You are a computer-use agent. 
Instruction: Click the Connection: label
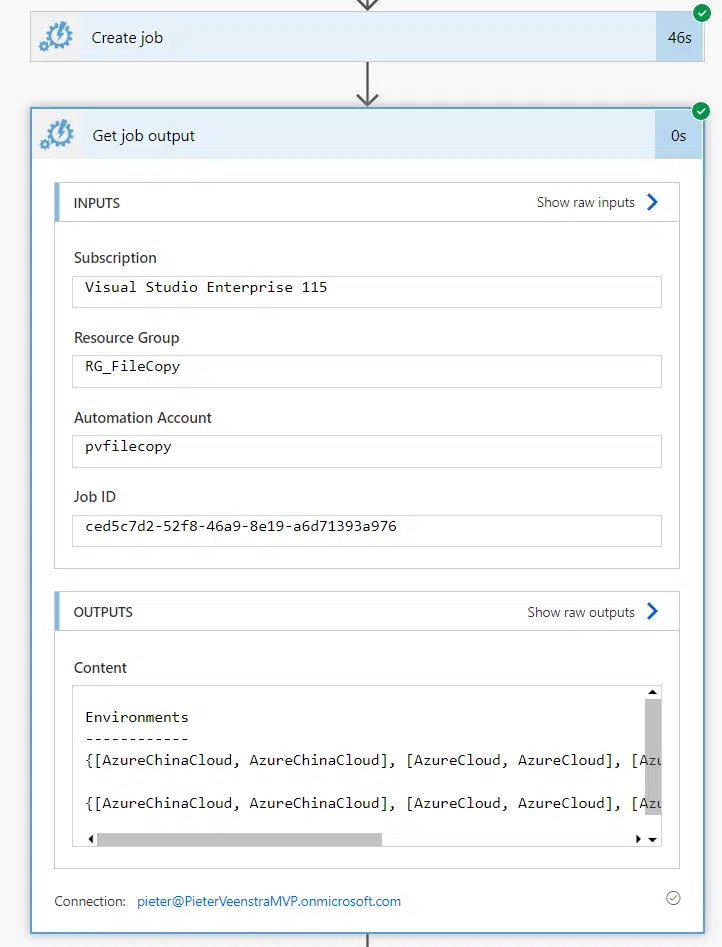pyautogui.click(x=90, y=901)
